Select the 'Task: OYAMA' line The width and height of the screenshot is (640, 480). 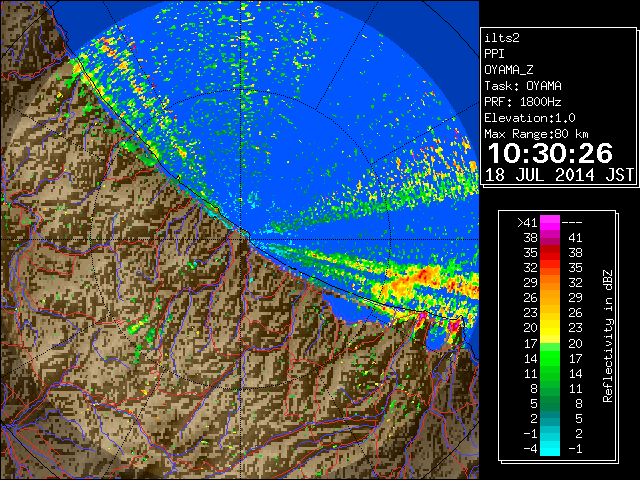pyautogui.click(x=523, y=86)
